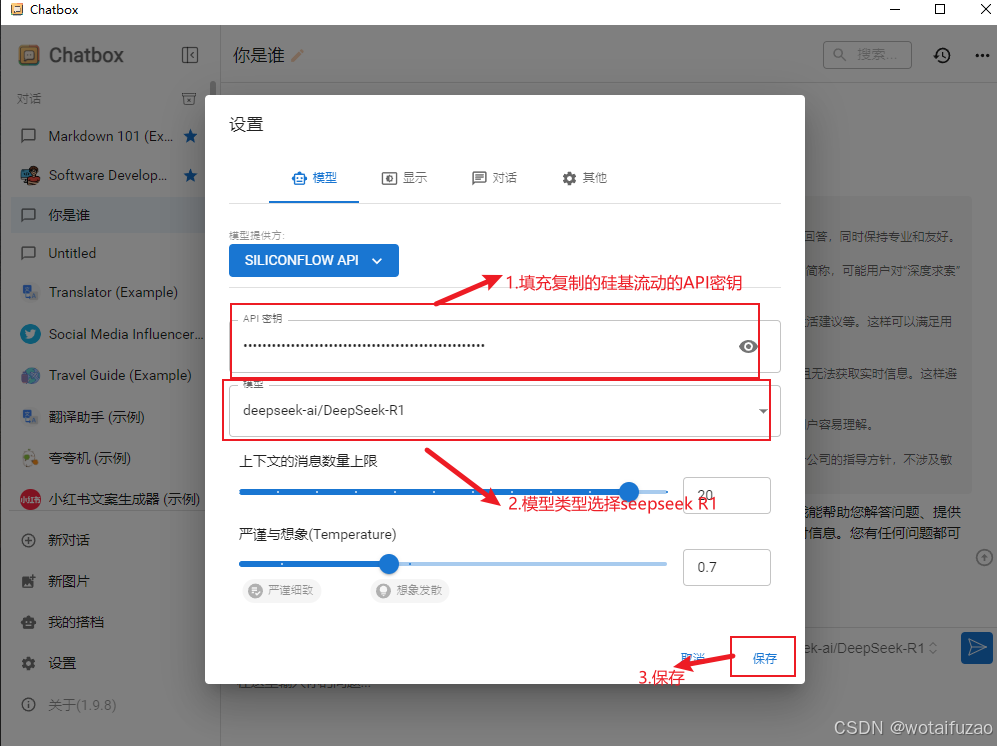Click the 翻译助手 (示例) translate icon
The image size is (997, 746).
click(29, 417)
